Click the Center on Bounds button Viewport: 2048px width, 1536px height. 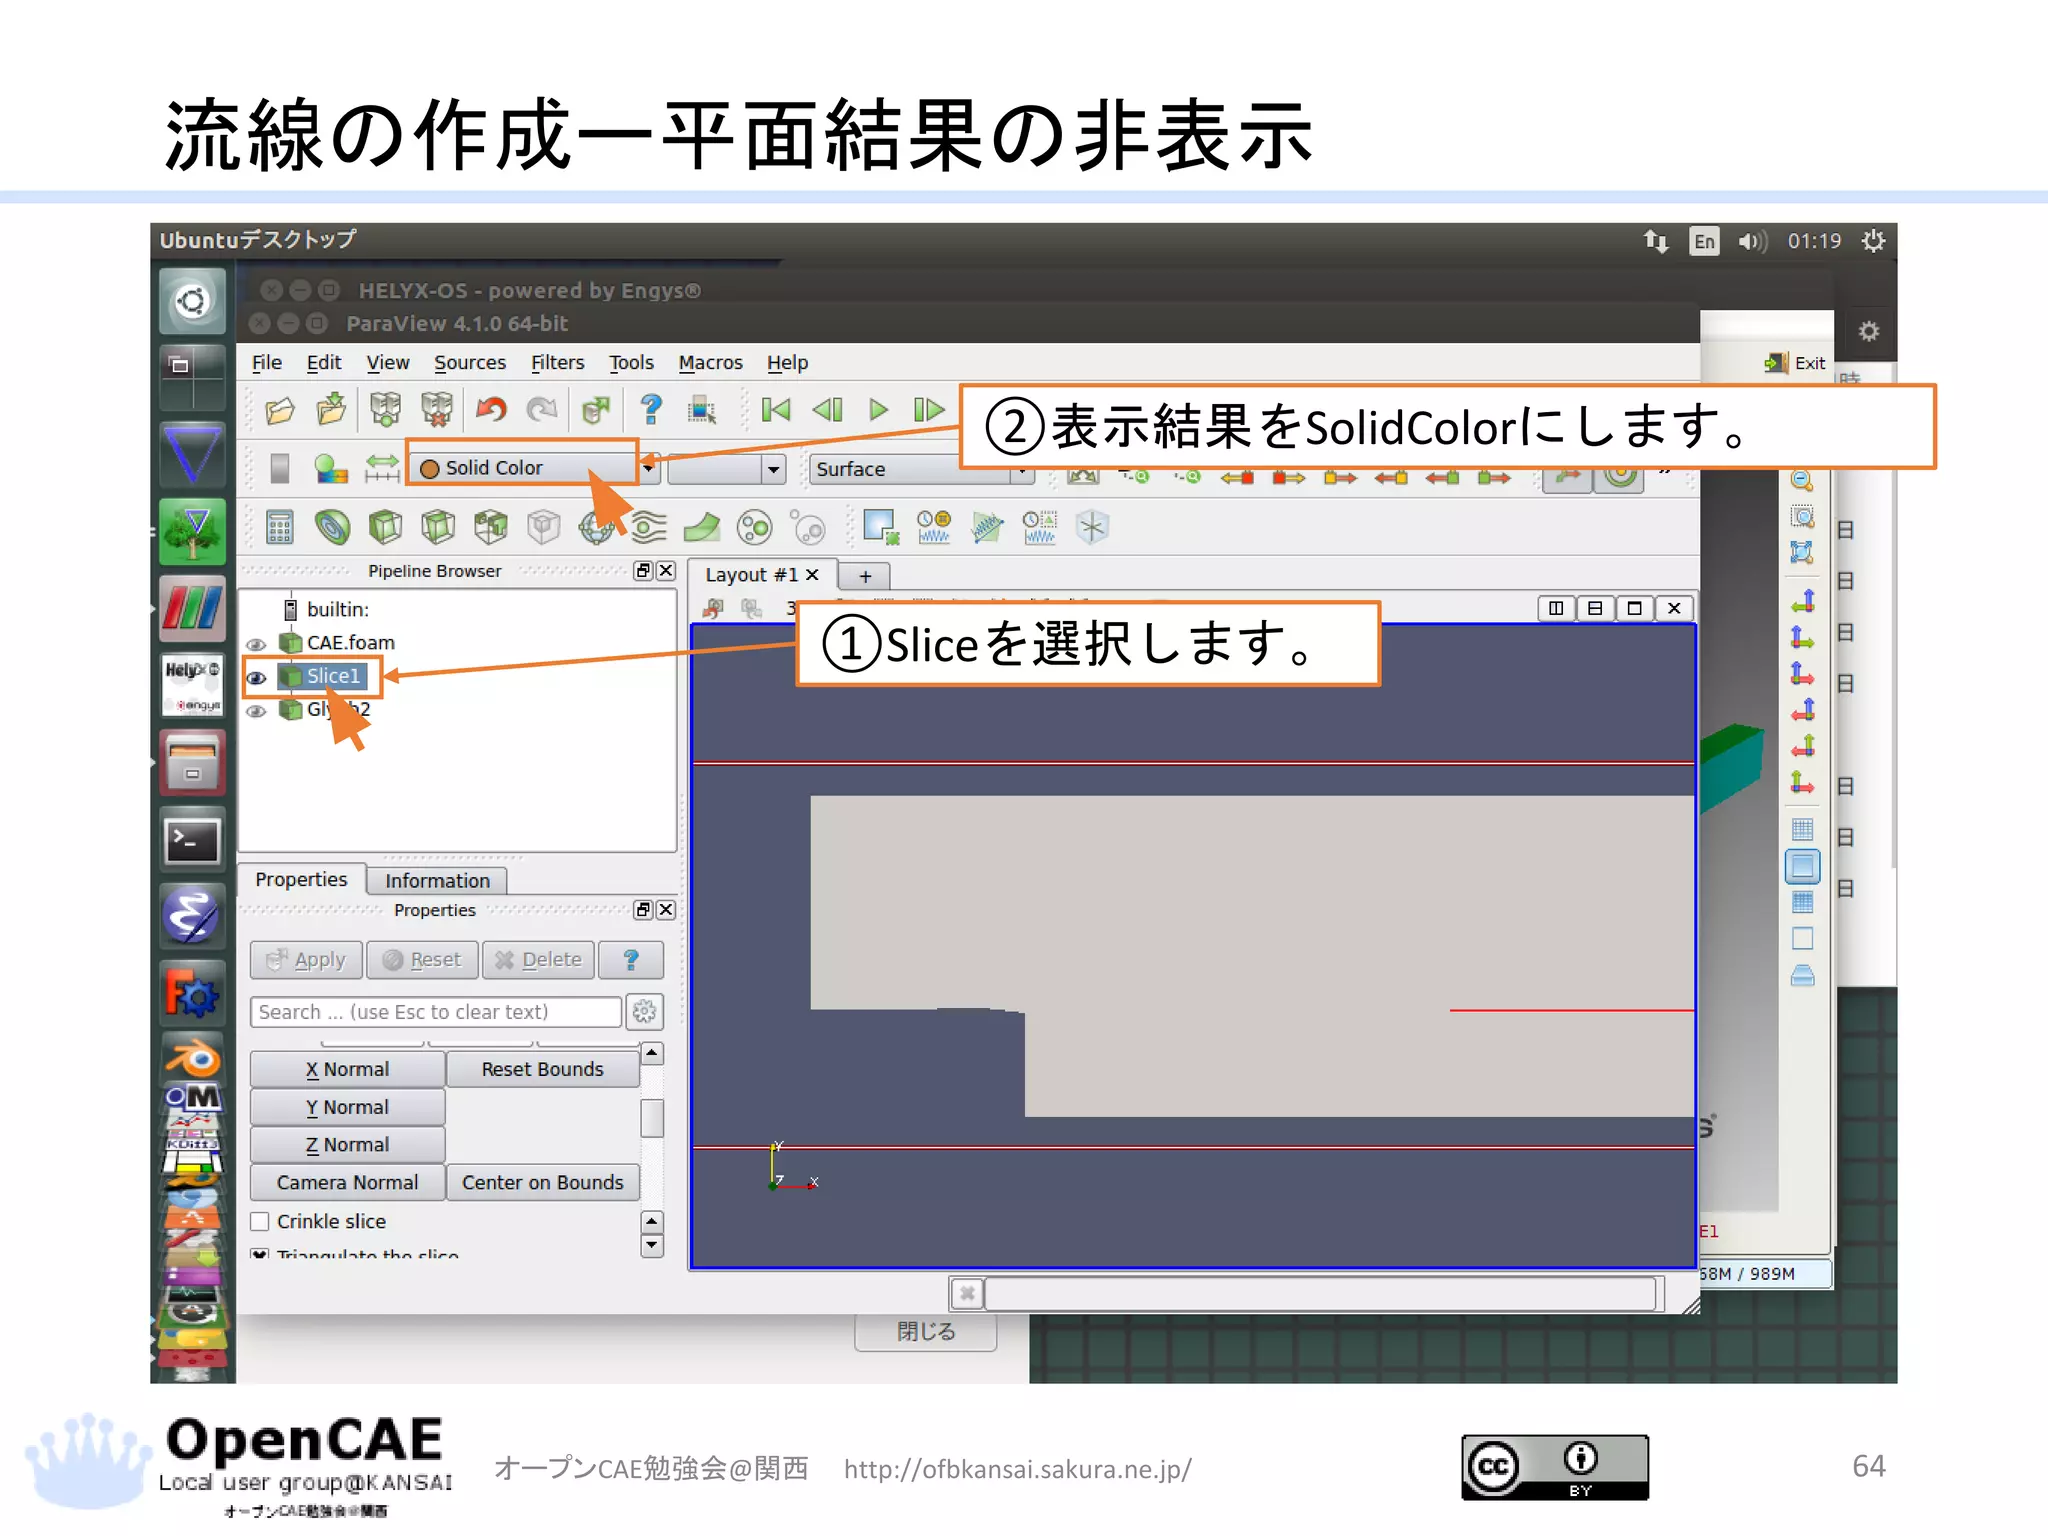[x=543, y=1182]
